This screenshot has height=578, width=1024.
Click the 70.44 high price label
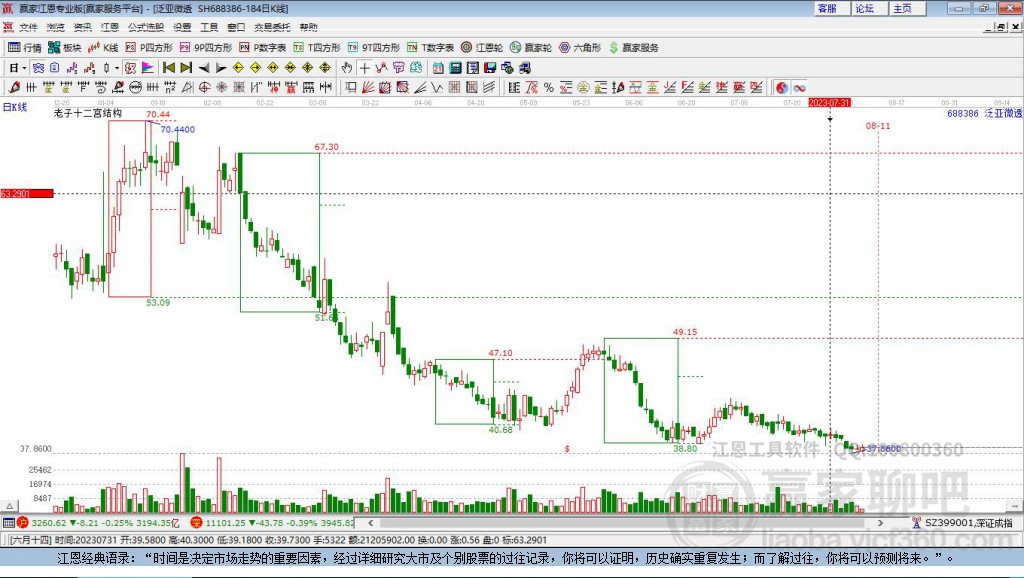158,114
